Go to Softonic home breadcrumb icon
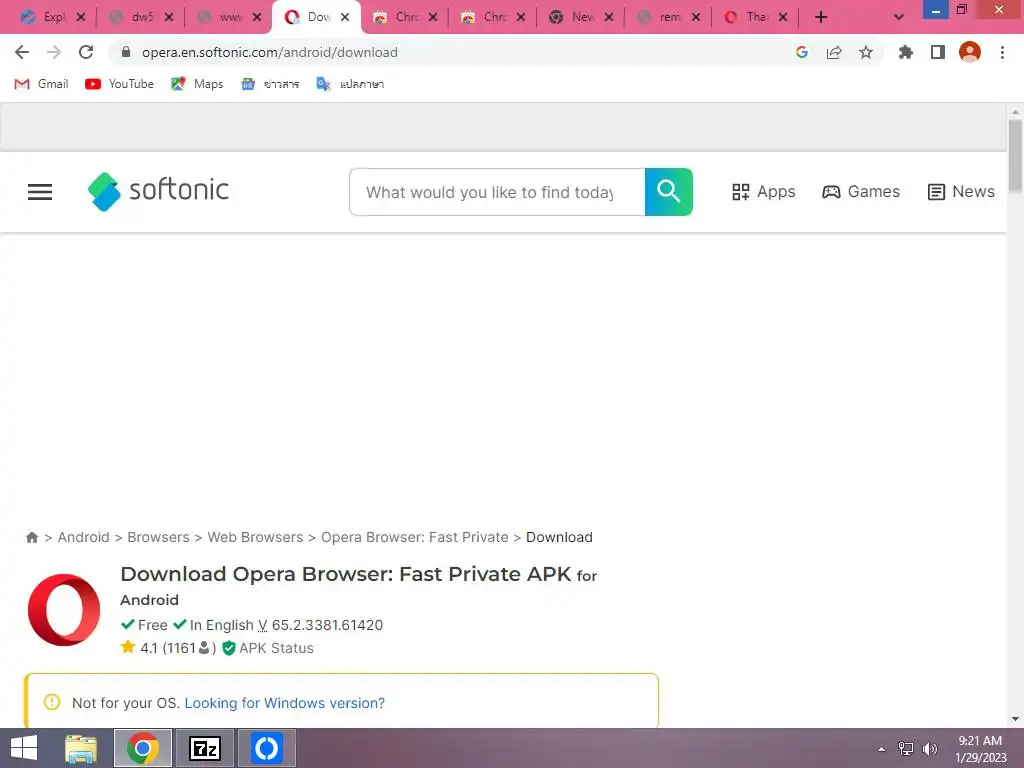1024x768 pixels. 32,537
